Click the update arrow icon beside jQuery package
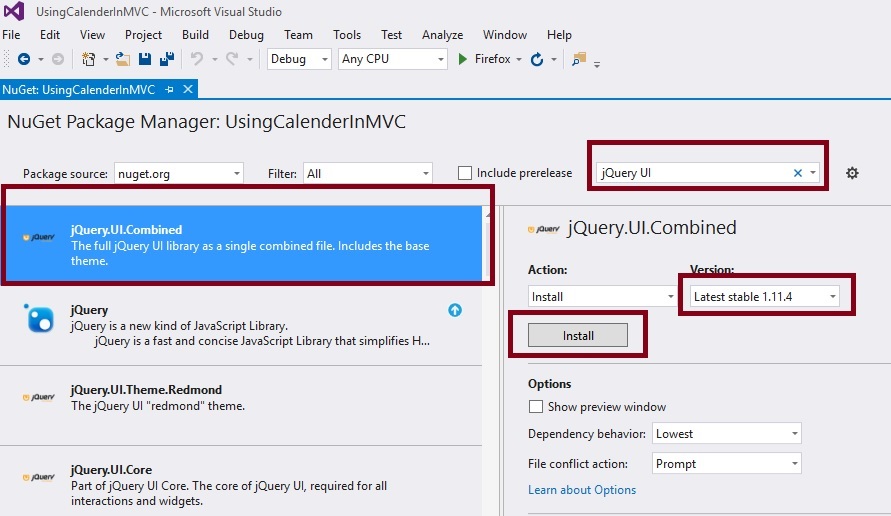Viewport: 891px width, 516px height. [455, 310]
